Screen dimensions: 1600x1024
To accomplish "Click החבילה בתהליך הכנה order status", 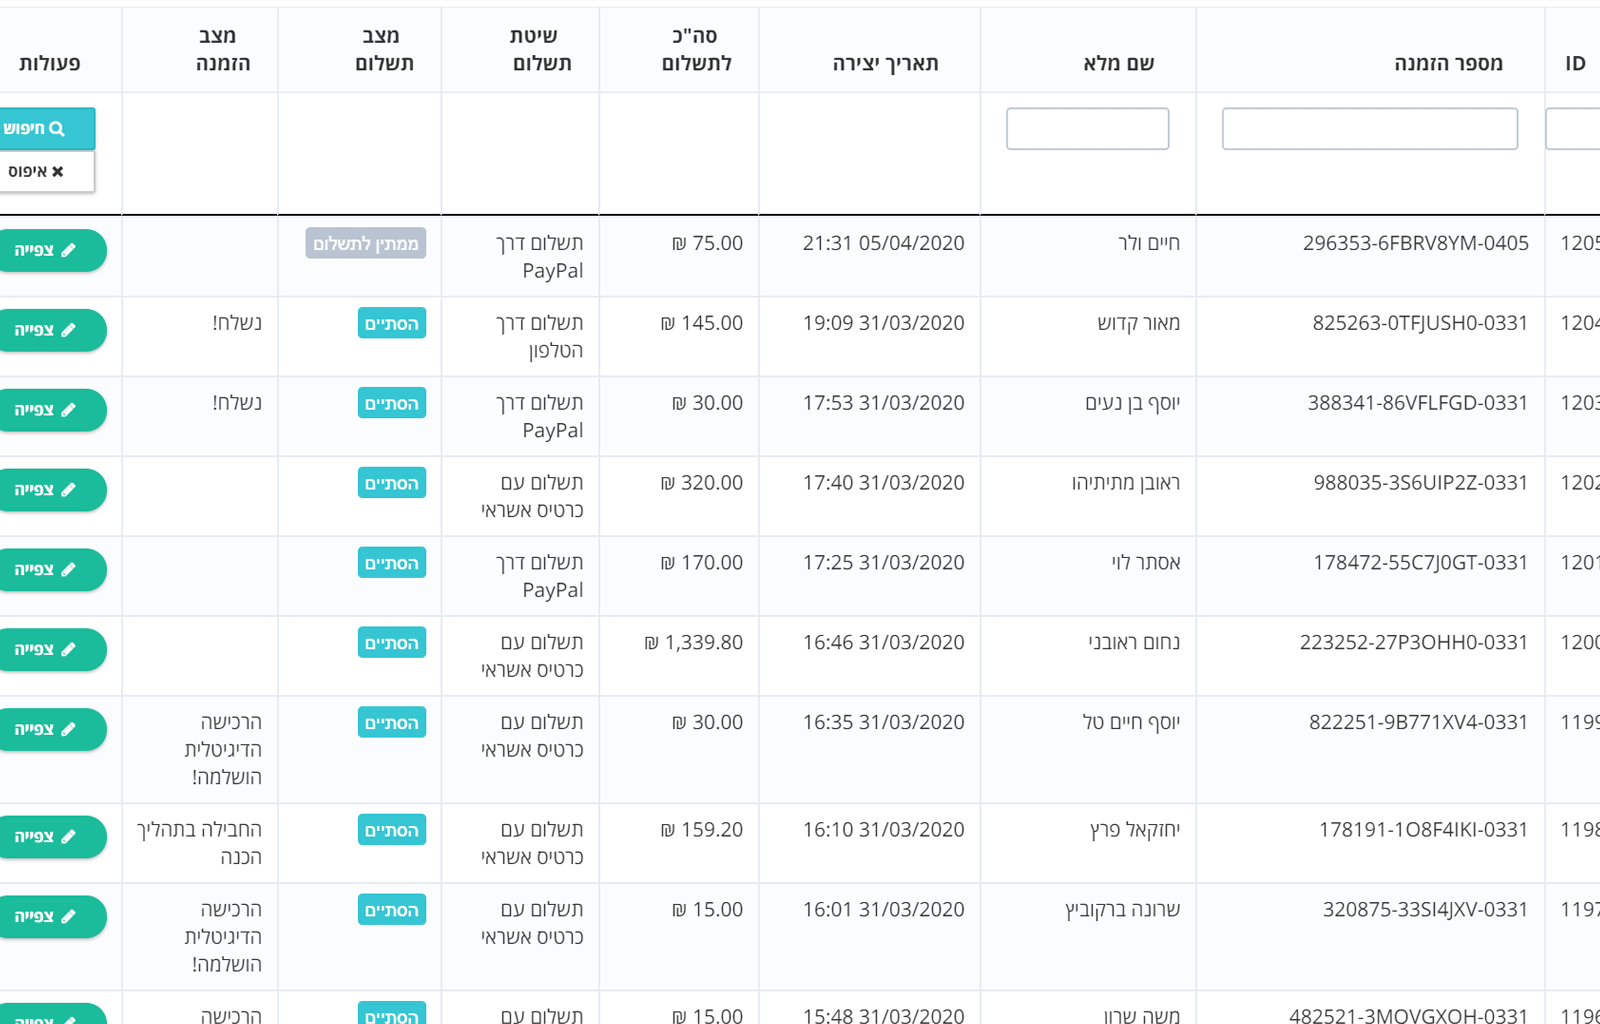I will (200, 843).
